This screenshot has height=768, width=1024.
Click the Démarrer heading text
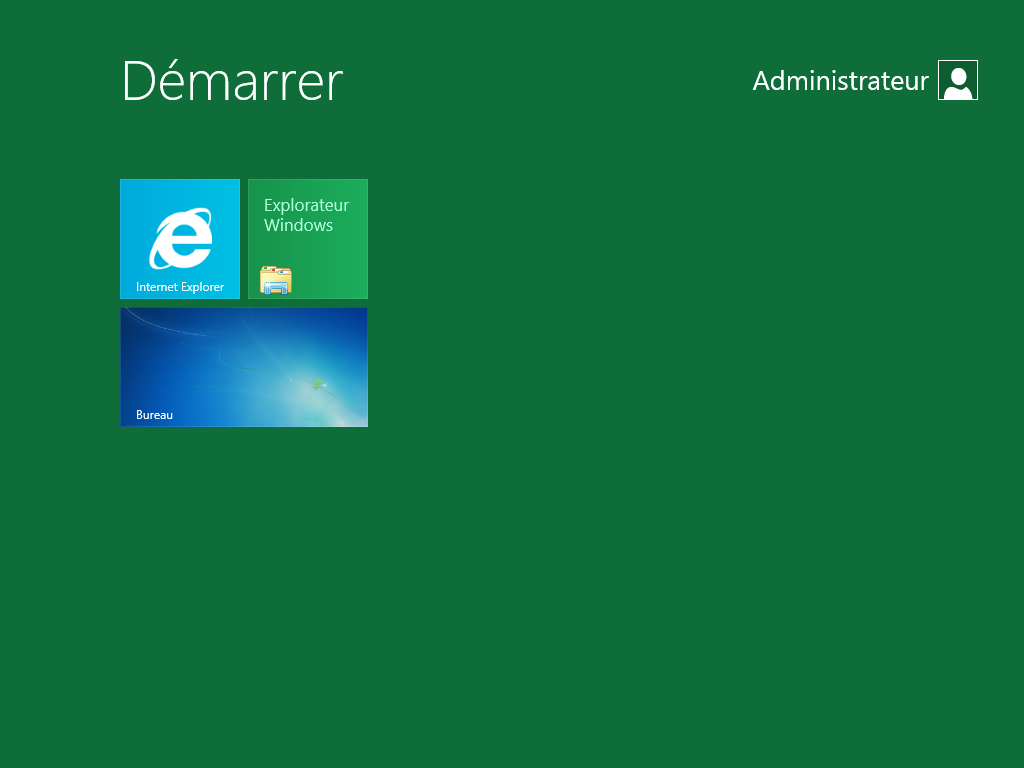[232, 81]
